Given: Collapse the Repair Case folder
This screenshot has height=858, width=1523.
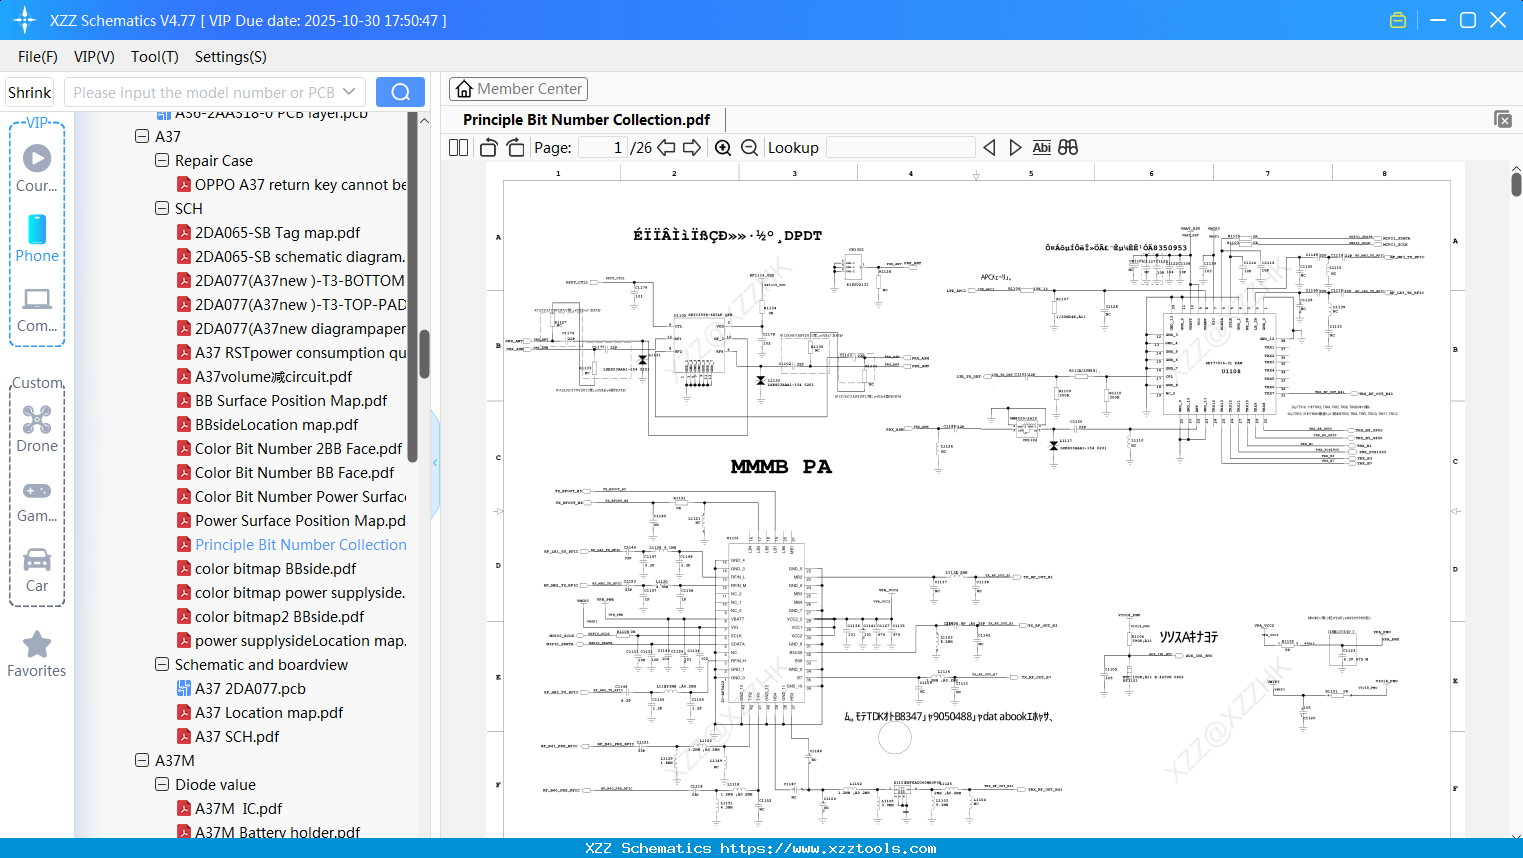Looking at the screenshot, I should point(162,160).
